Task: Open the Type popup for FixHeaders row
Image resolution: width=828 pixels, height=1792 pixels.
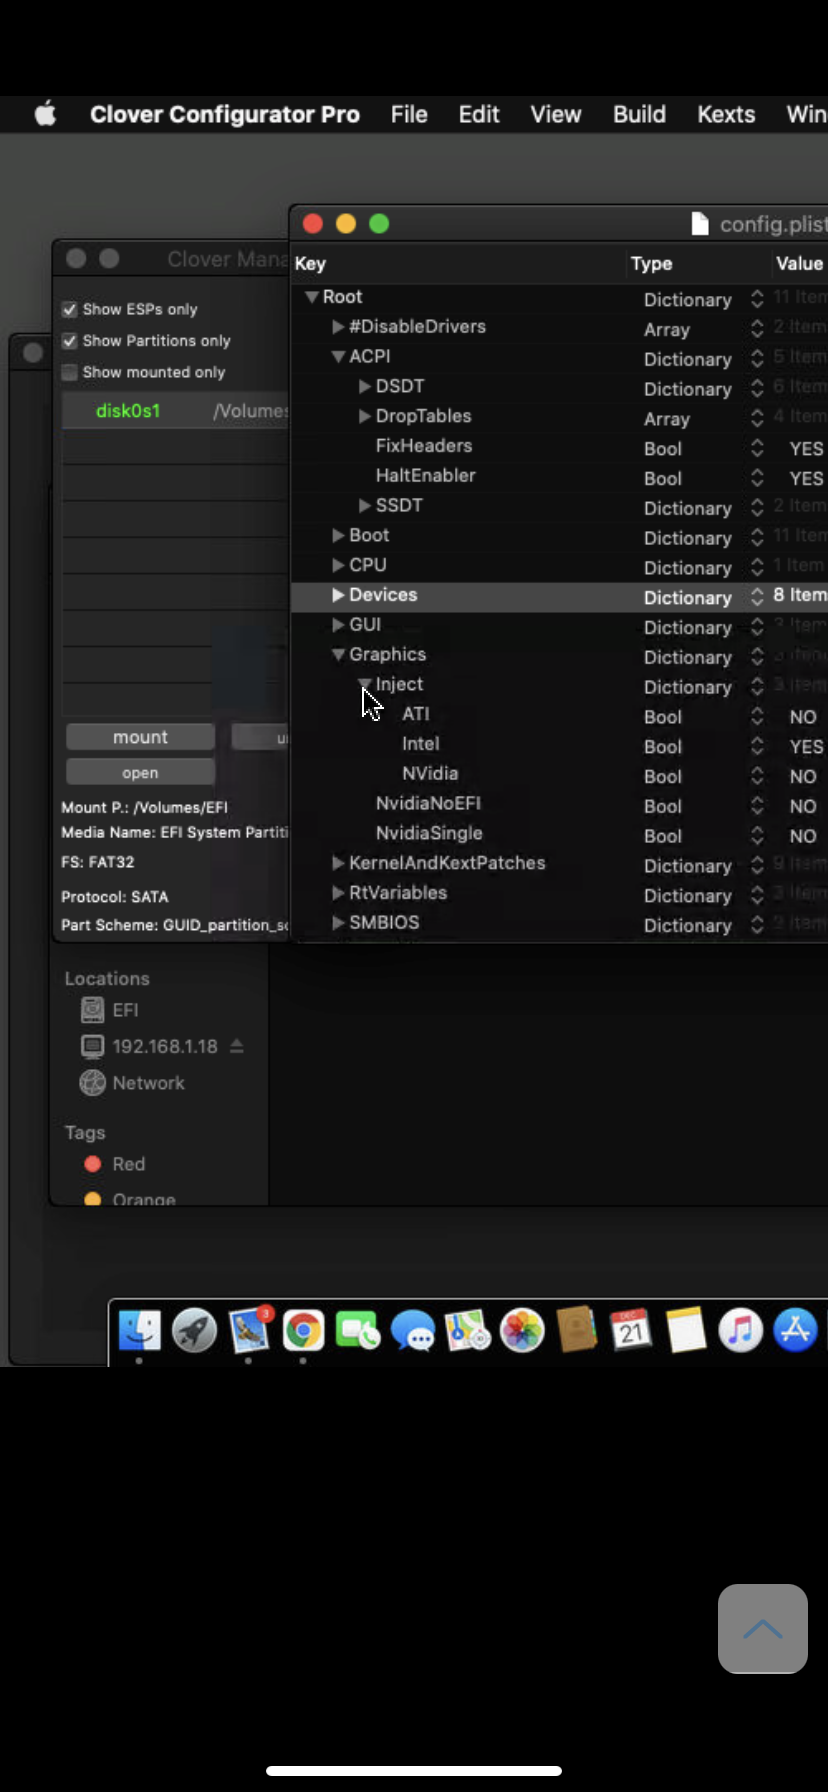Action: [757, 449]
